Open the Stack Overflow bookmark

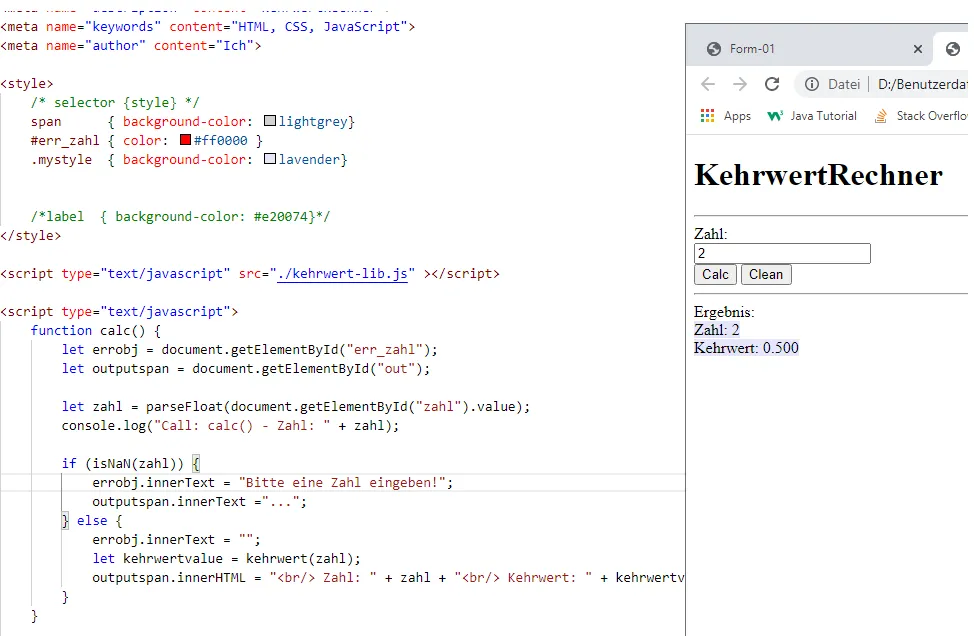click(921, 116)
